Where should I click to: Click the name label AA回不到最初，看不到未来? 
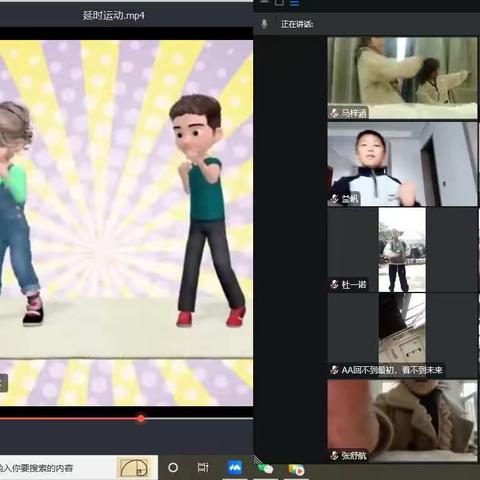[392, 370]
